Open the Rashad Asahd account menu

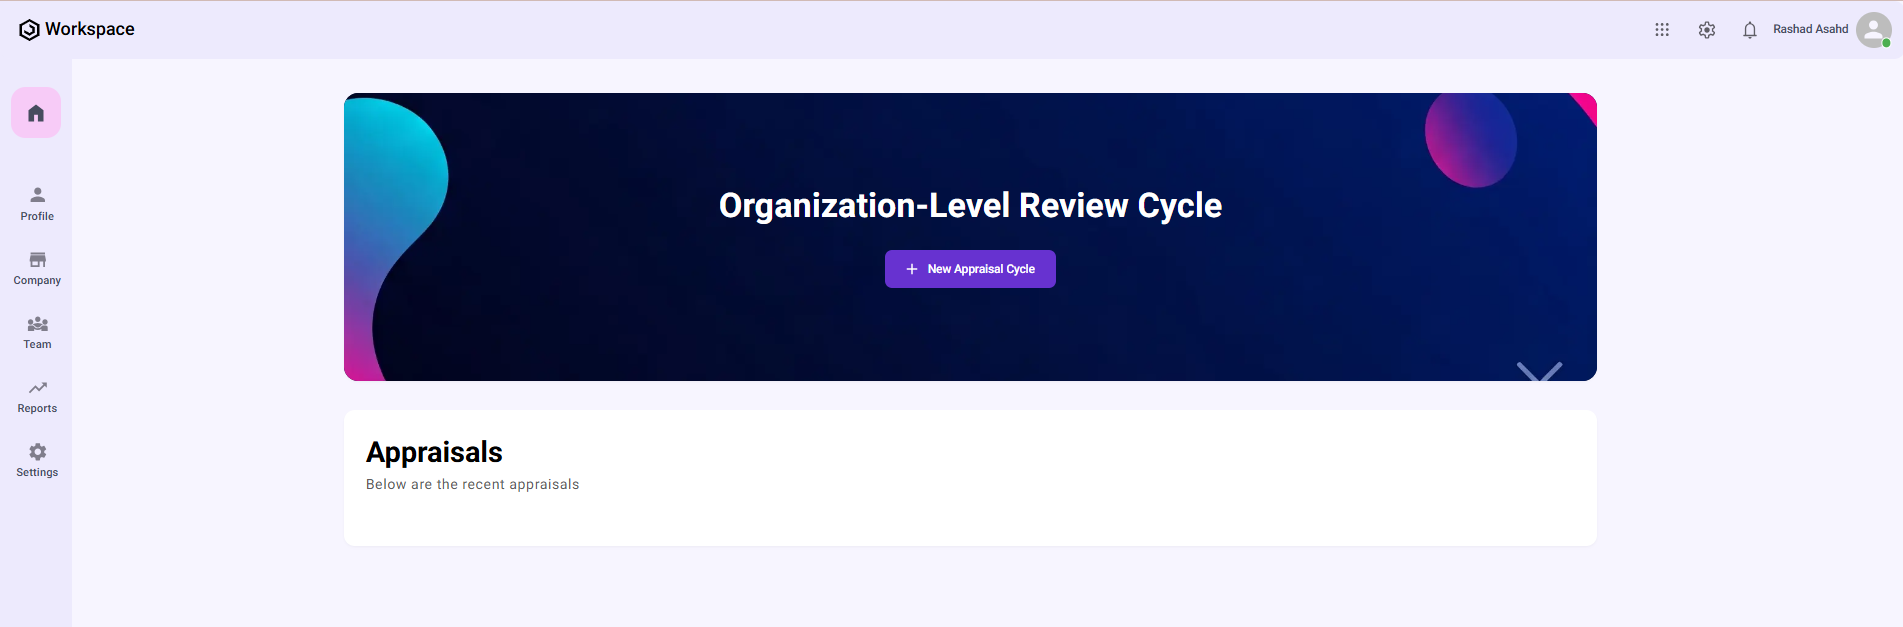(x=1810, y=29)
